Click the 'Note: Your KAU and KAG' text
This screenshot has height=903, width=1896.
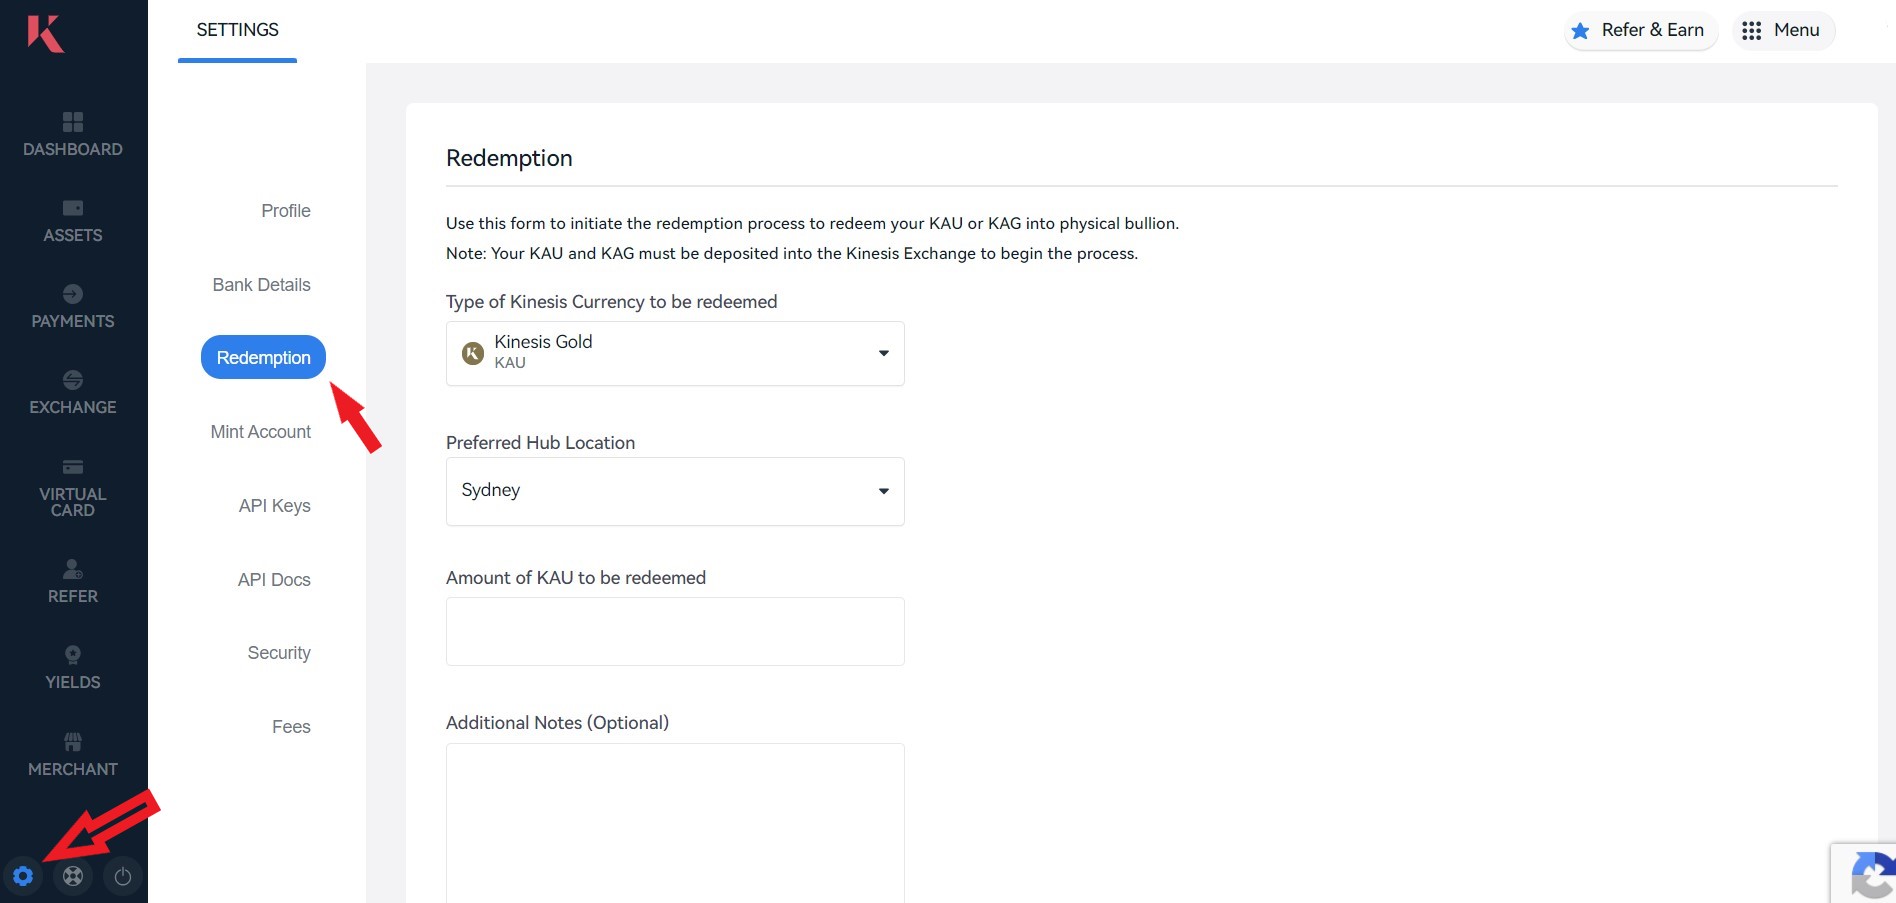[x=792, y=254]
